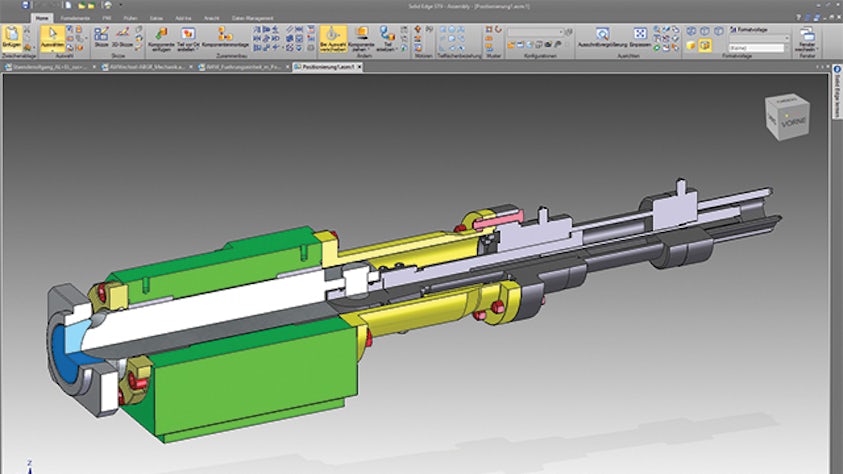Close the second document tab starting with AMWechsel

pos(190,67)
